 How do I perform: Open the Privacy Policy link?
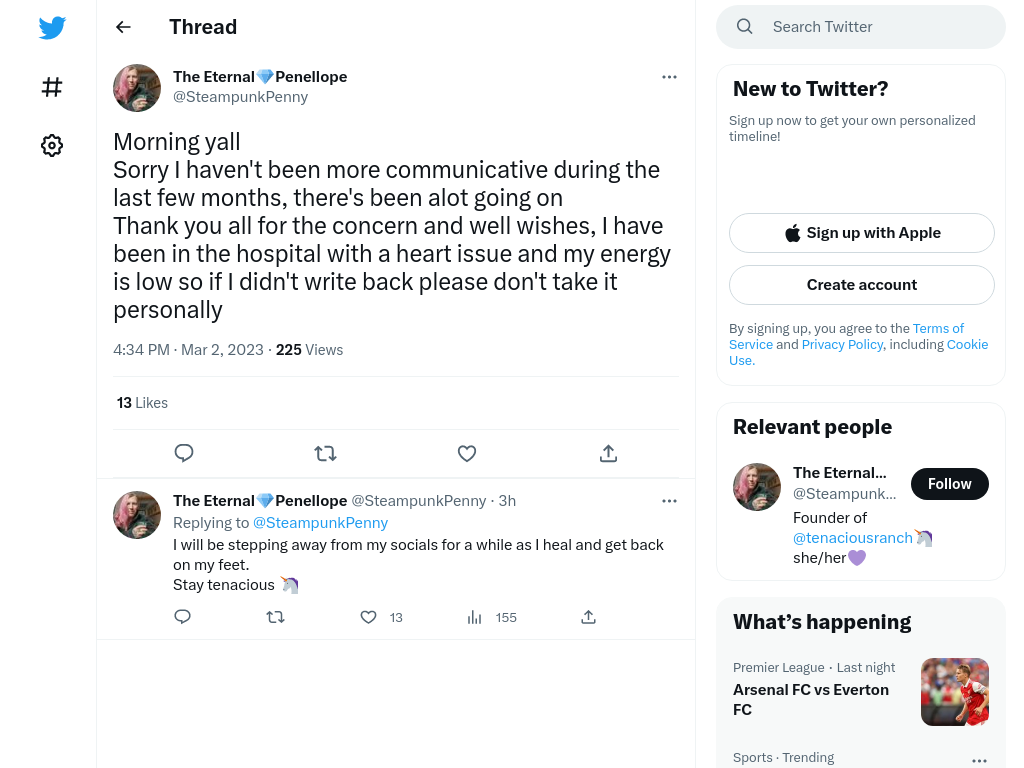pyautogui.click(x=842, y=344)
